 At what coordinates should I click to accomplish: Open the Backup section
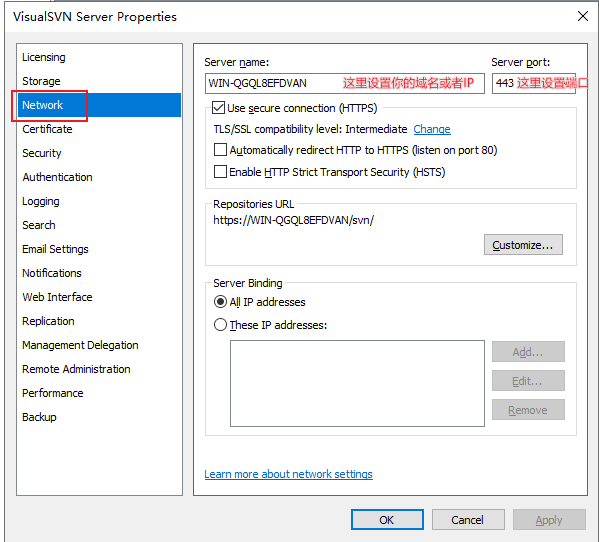39,417
